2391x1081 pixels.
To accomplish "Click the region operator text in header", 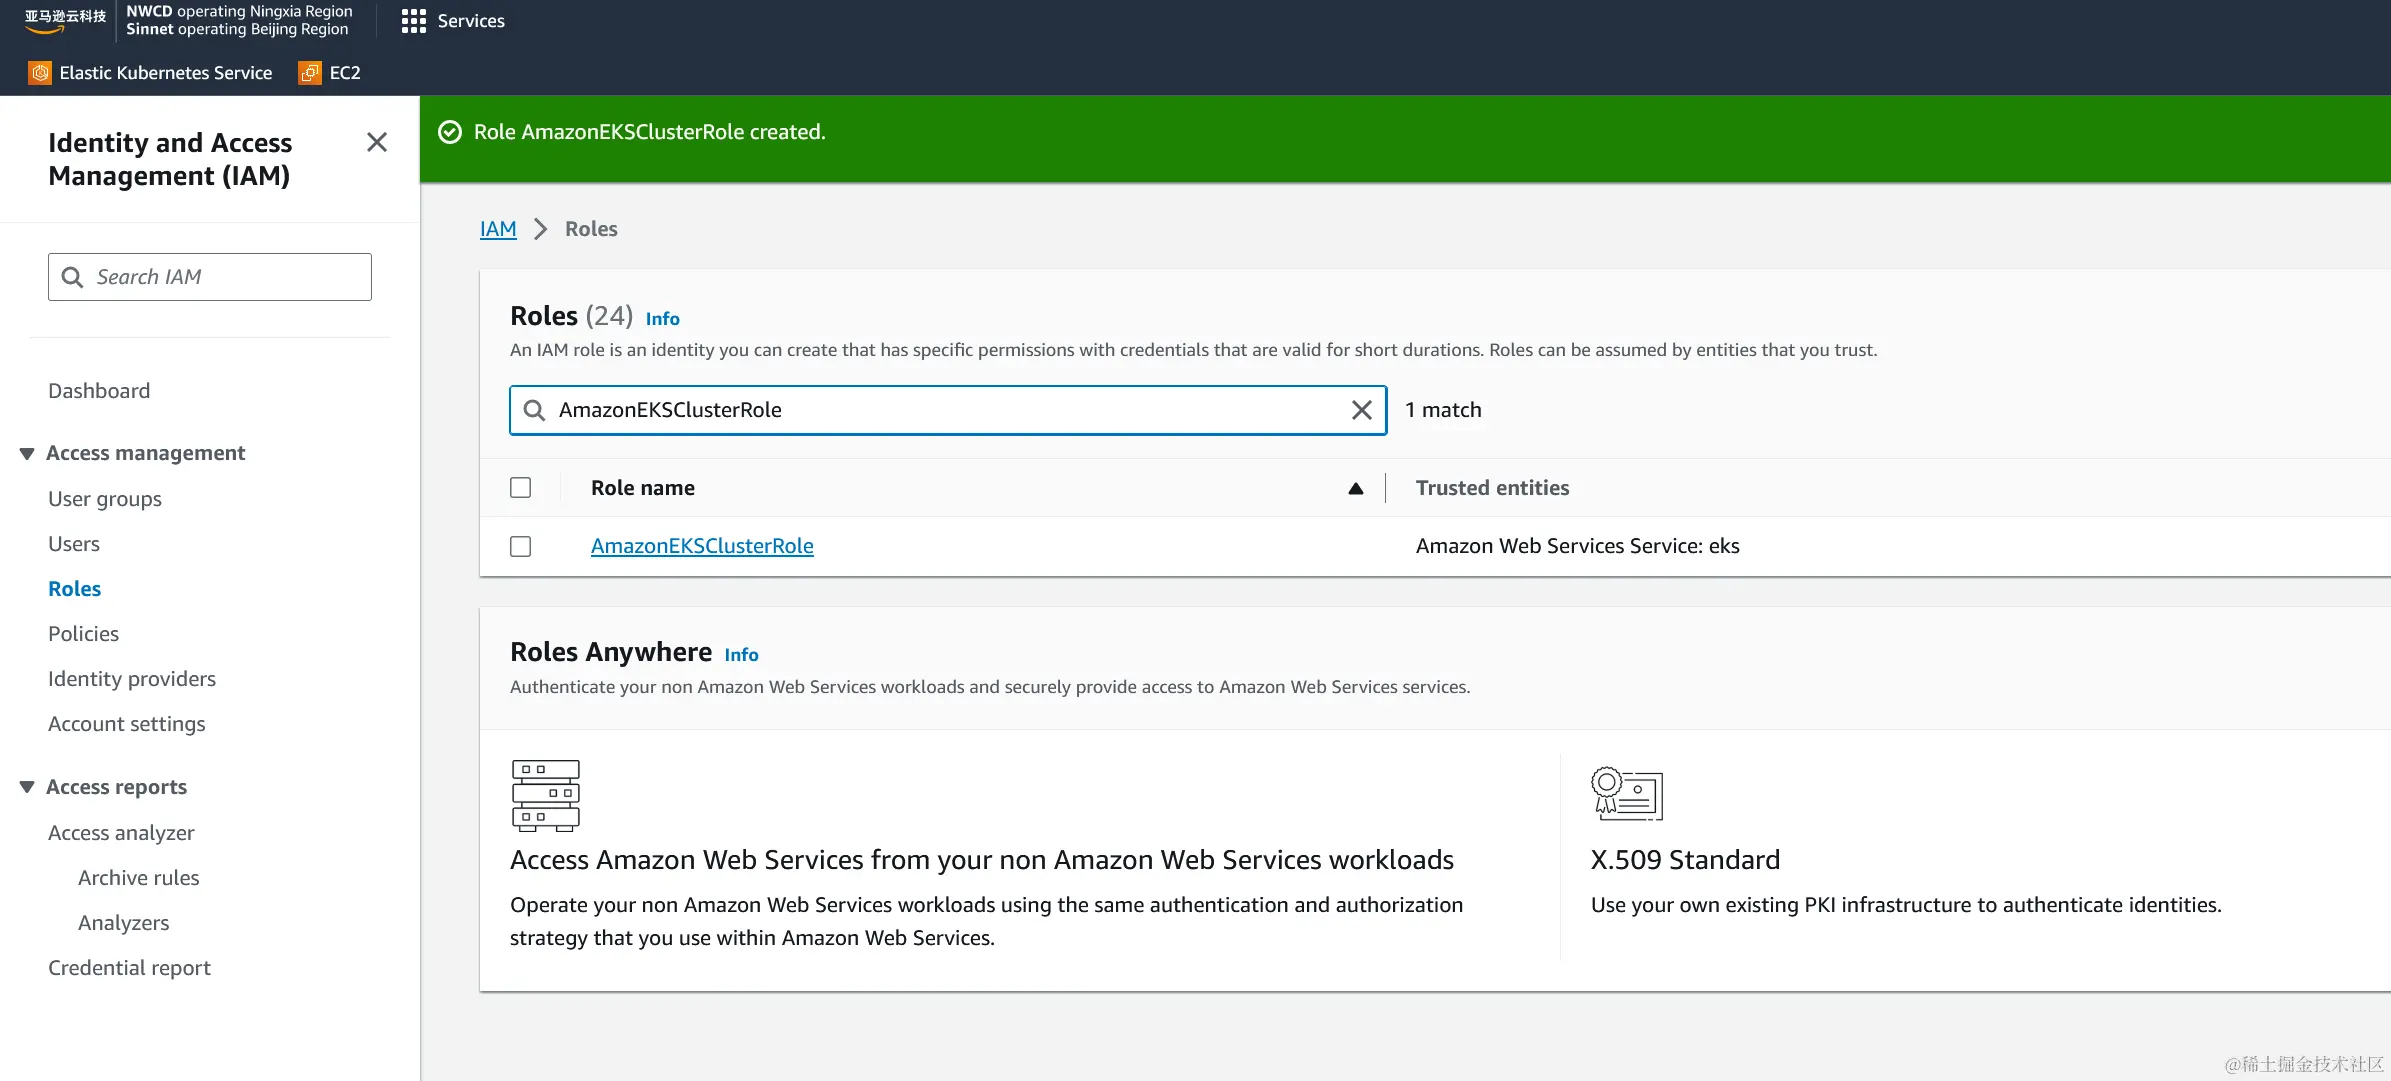I will click(239, 20).
